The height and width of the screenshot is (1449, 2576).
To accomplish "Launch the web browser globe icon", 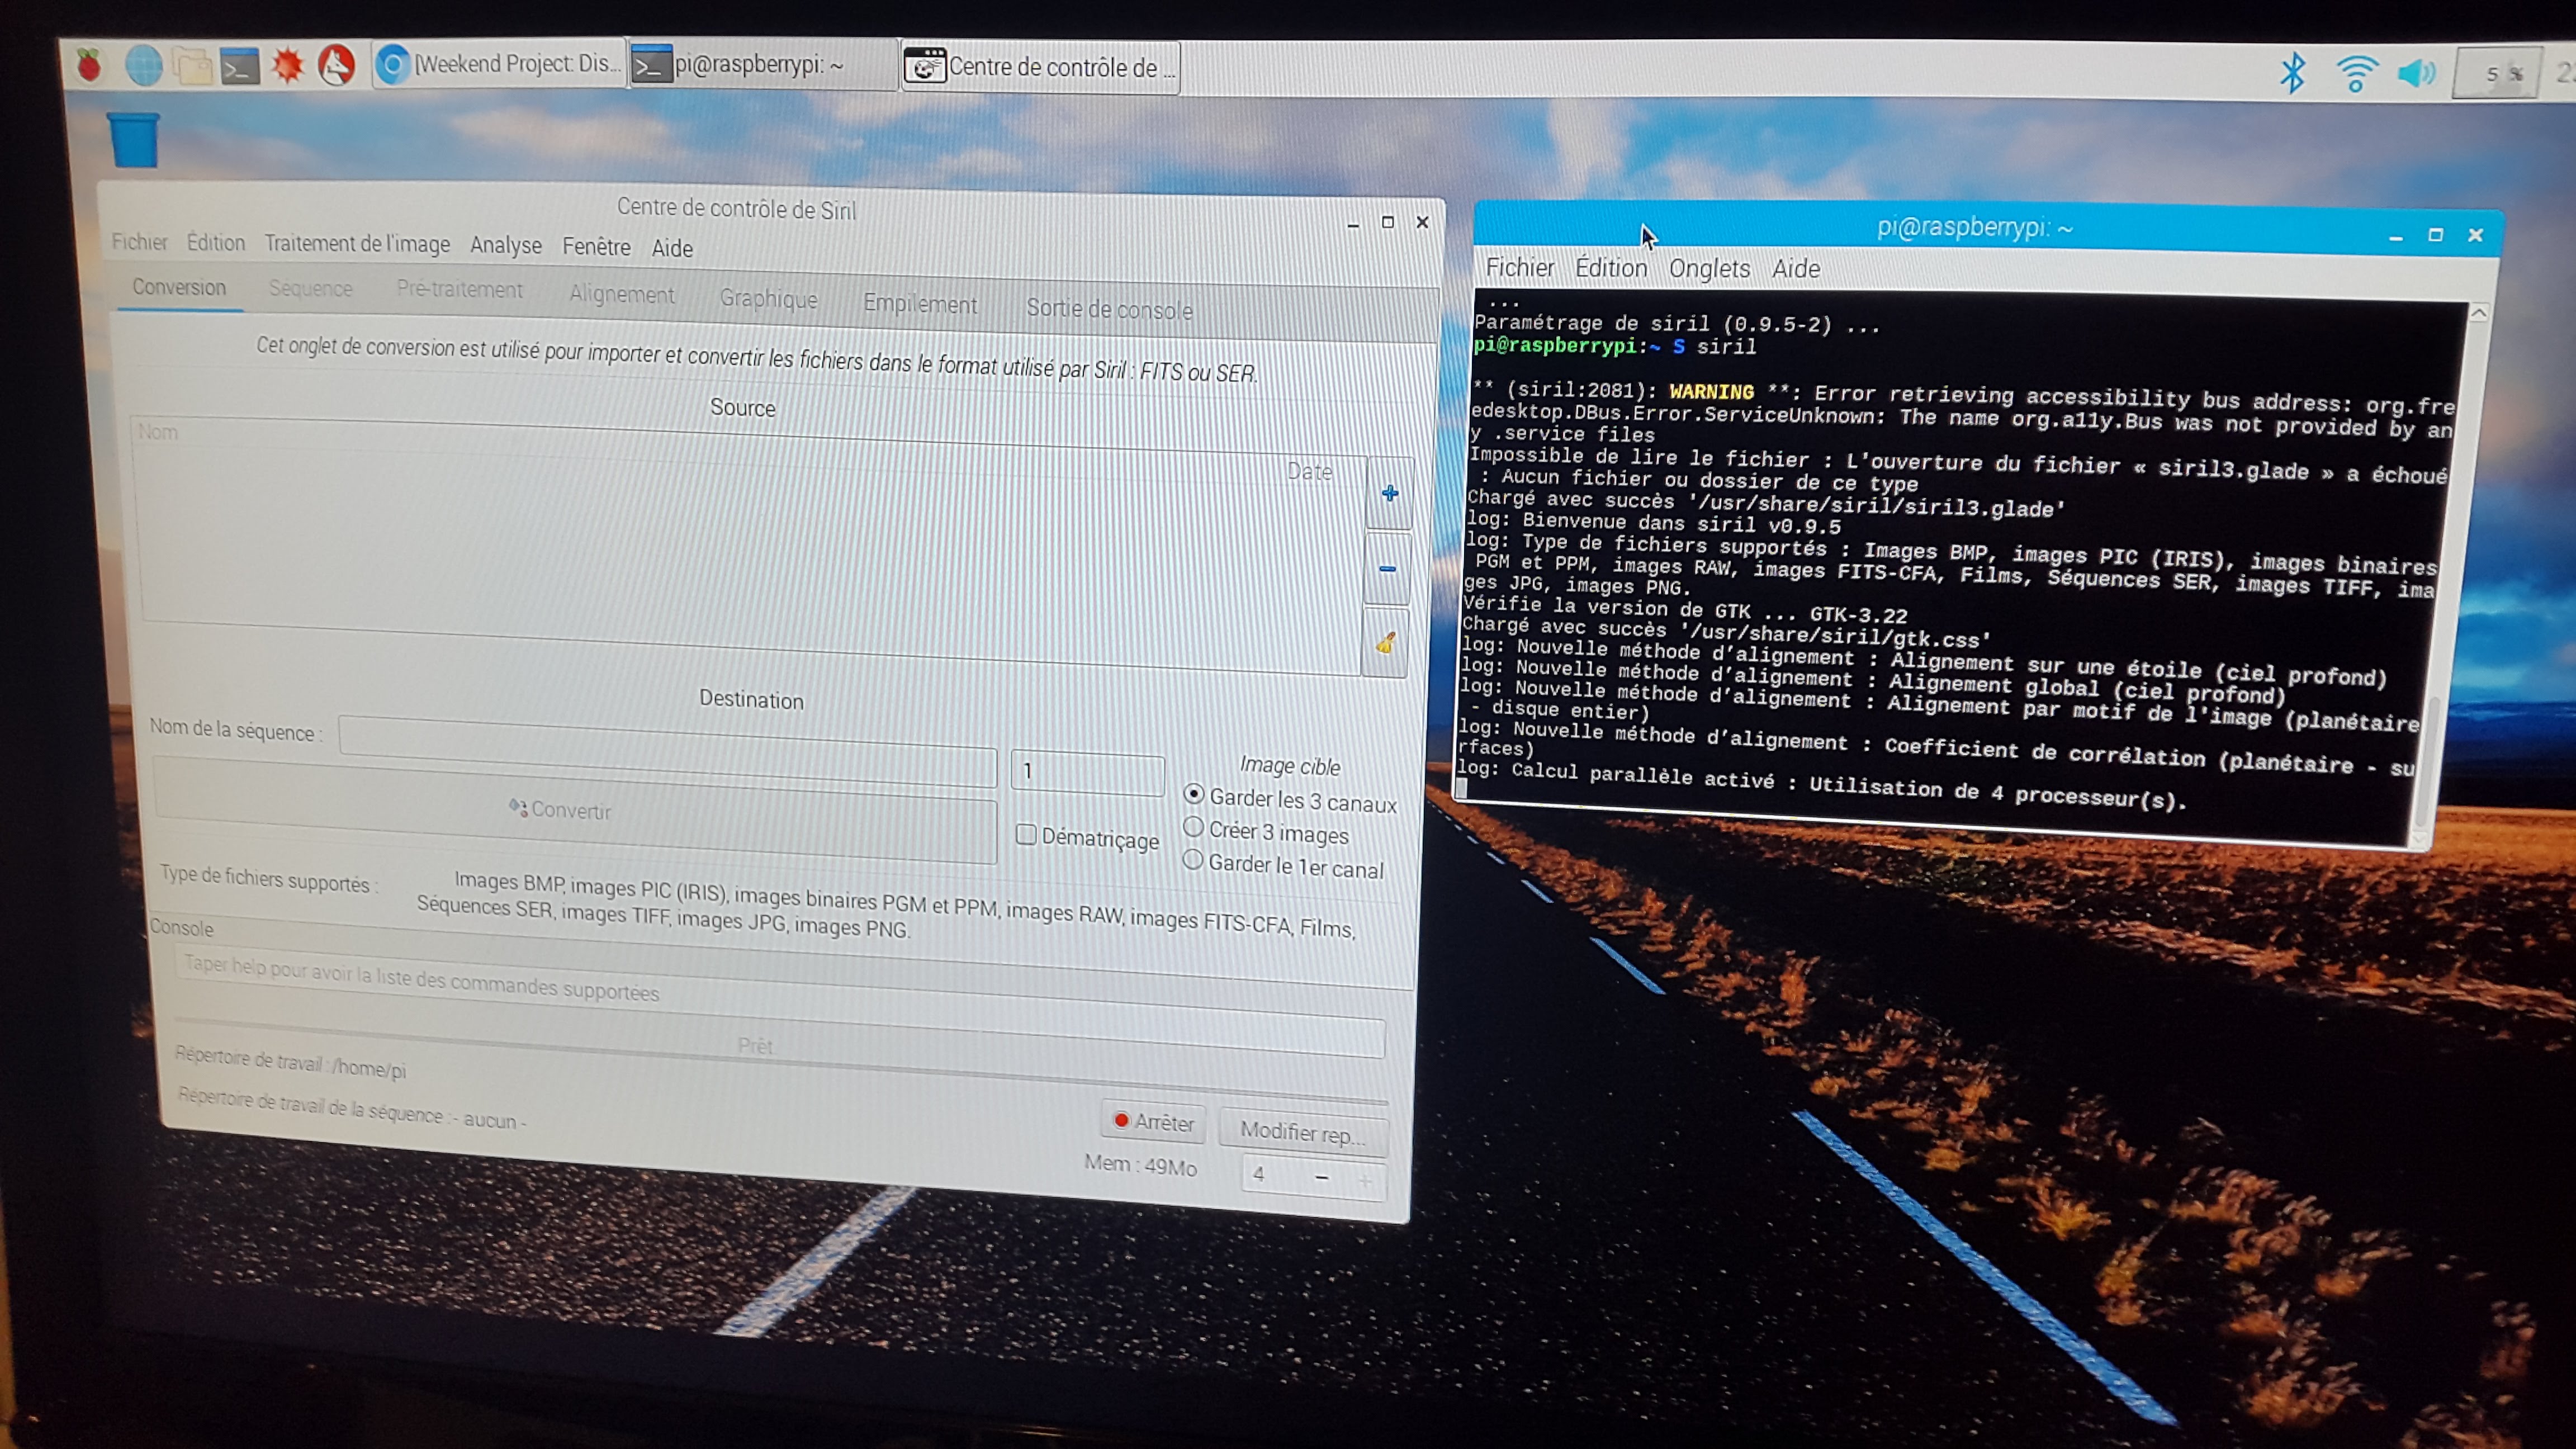I will pos(144,66).
